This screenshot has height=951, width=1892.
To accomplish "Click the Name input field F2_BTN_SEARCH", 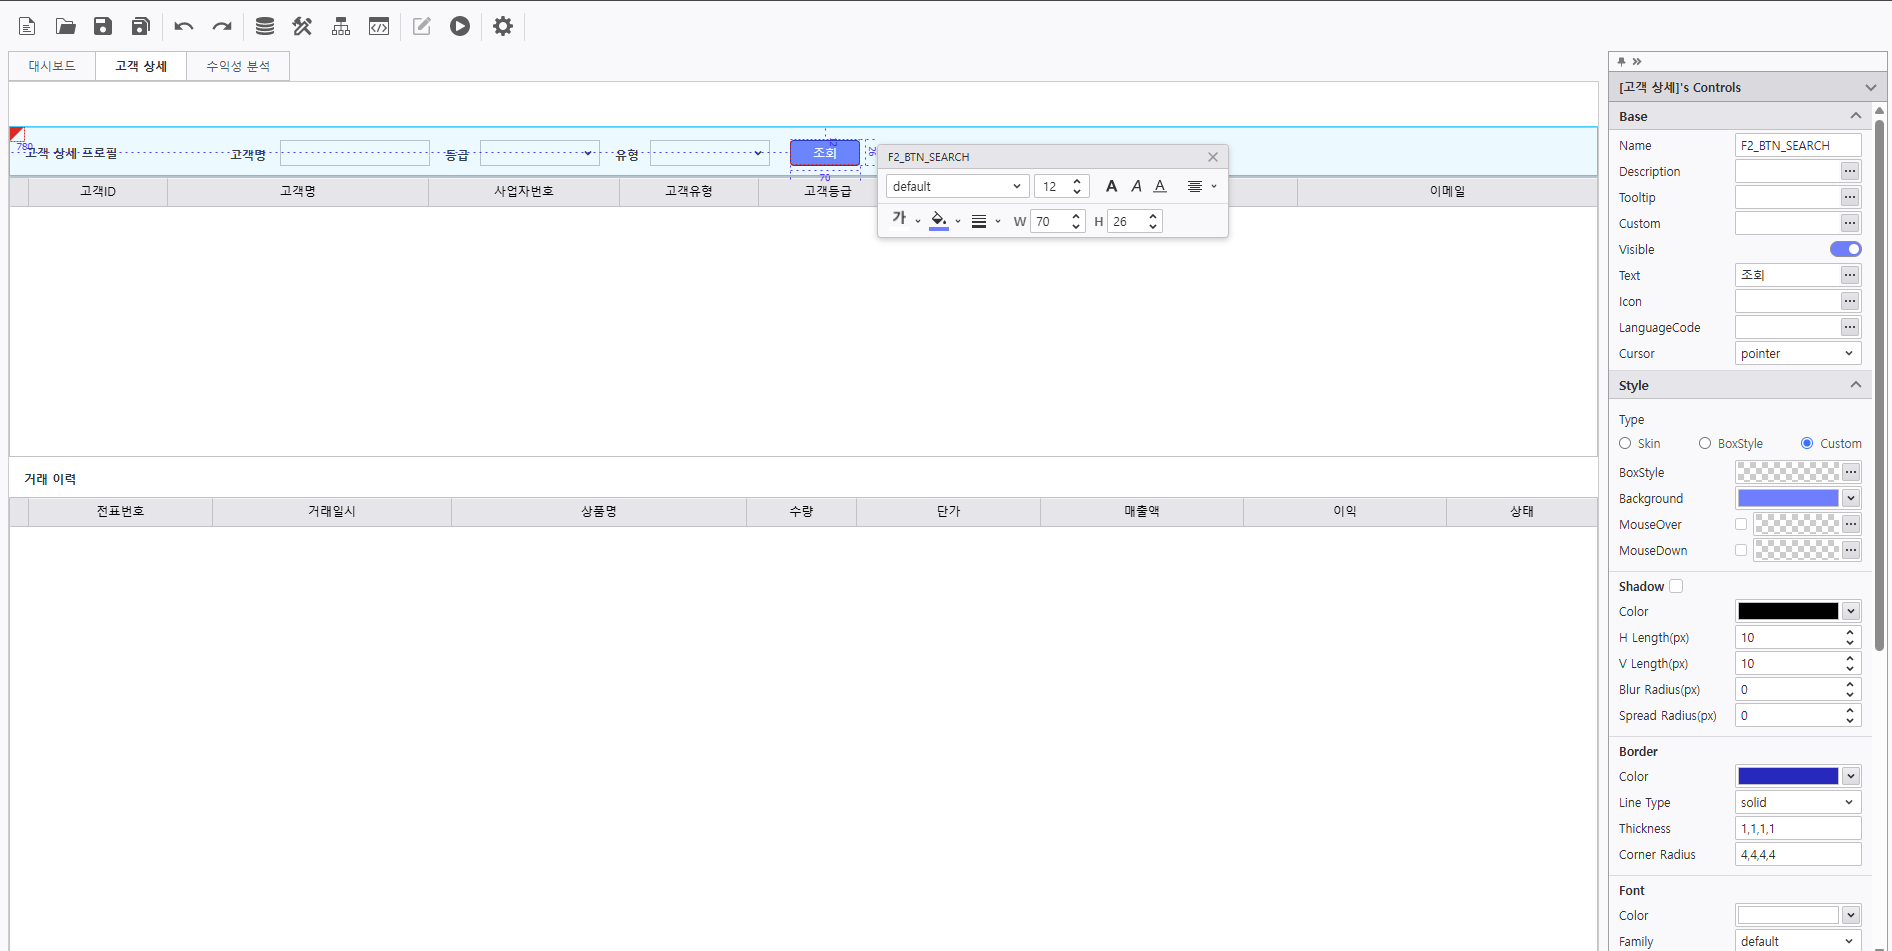I will [x=1798, y=145].
